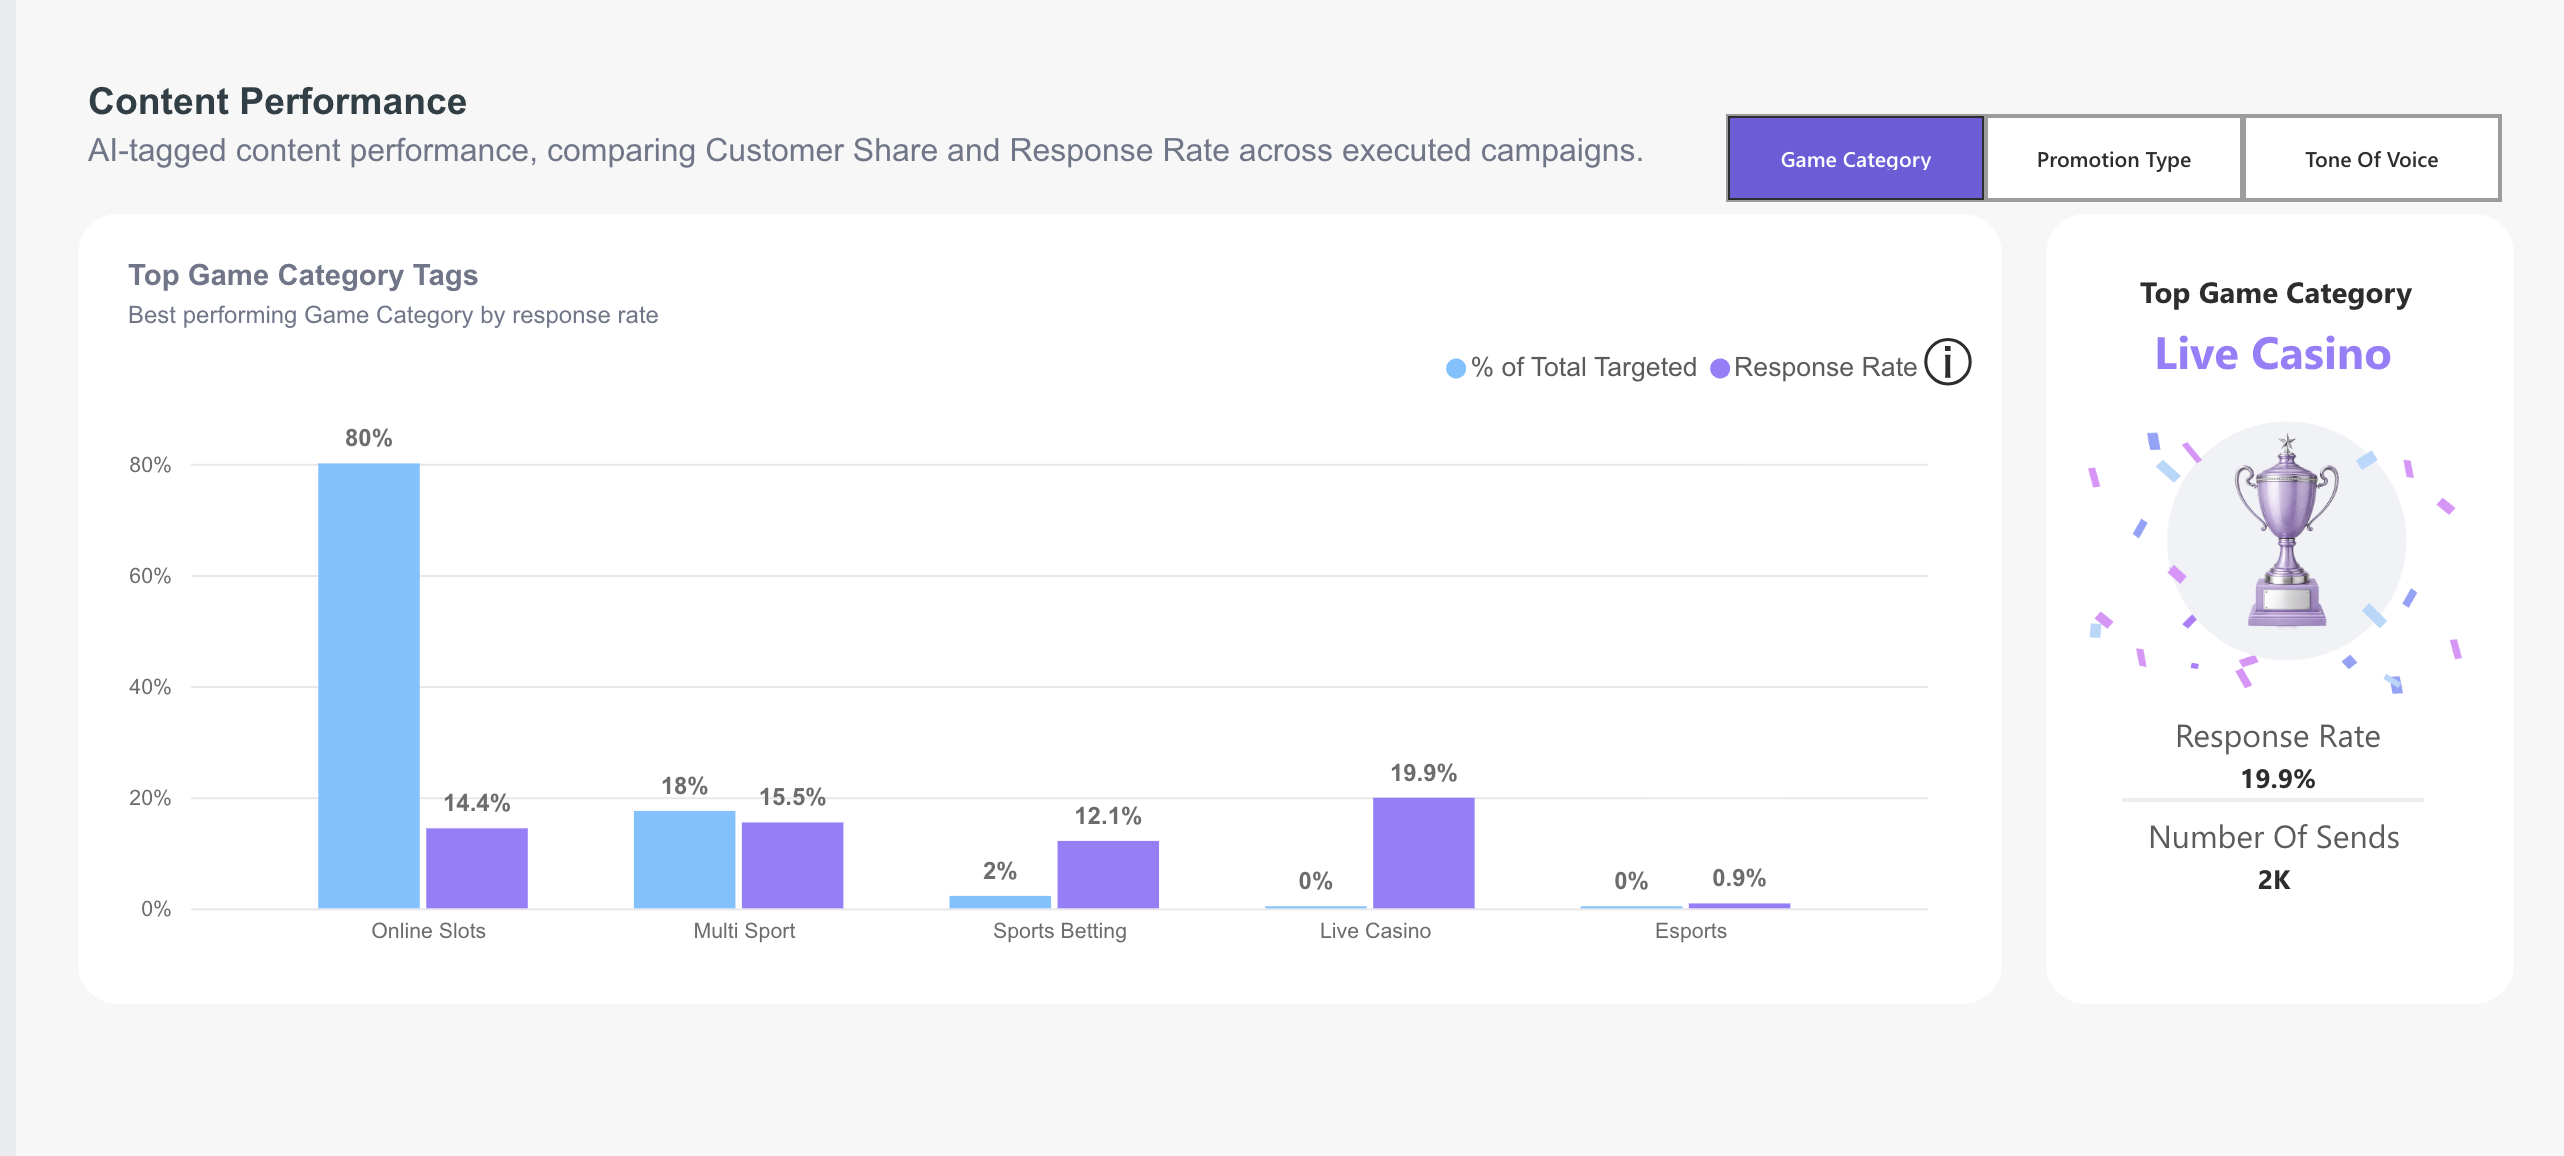2564x1156 pixels.
Task: Click the Multi Sport 18% blue bar
Action: (x=684, y=859)
